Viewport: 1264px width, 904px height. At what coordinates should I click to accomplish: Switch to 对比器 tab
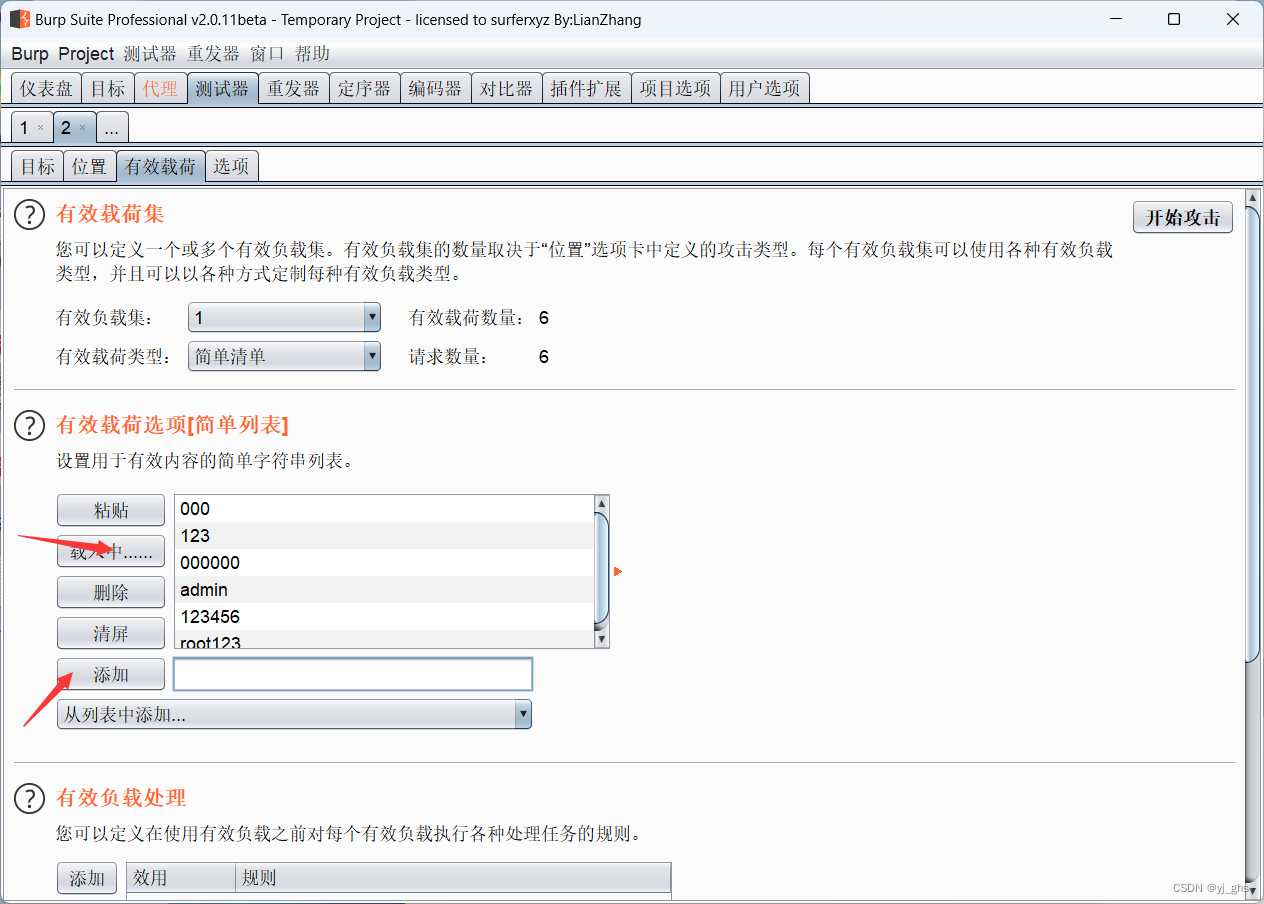point(506,88)
